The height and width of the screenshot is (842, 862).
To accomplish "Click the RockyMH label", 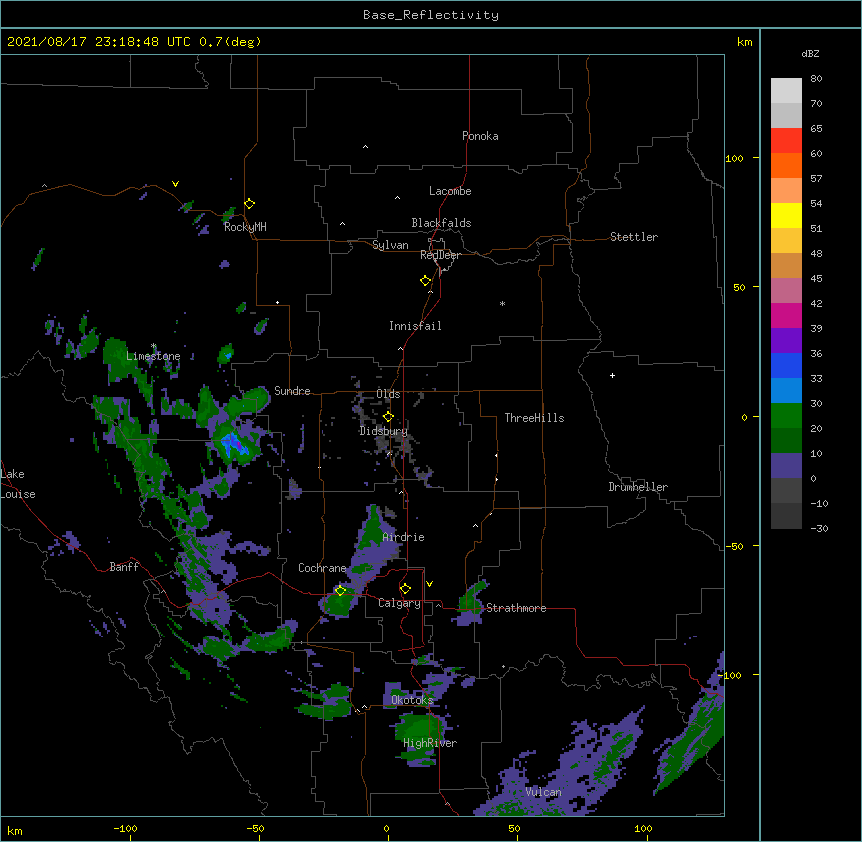I will point(245,227).
